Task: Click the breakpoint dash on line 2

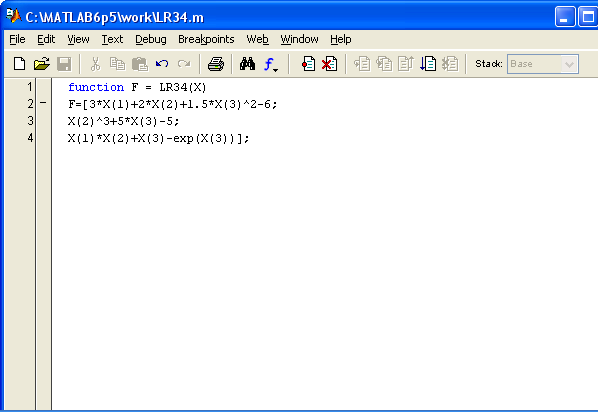Action: [43, 103]
